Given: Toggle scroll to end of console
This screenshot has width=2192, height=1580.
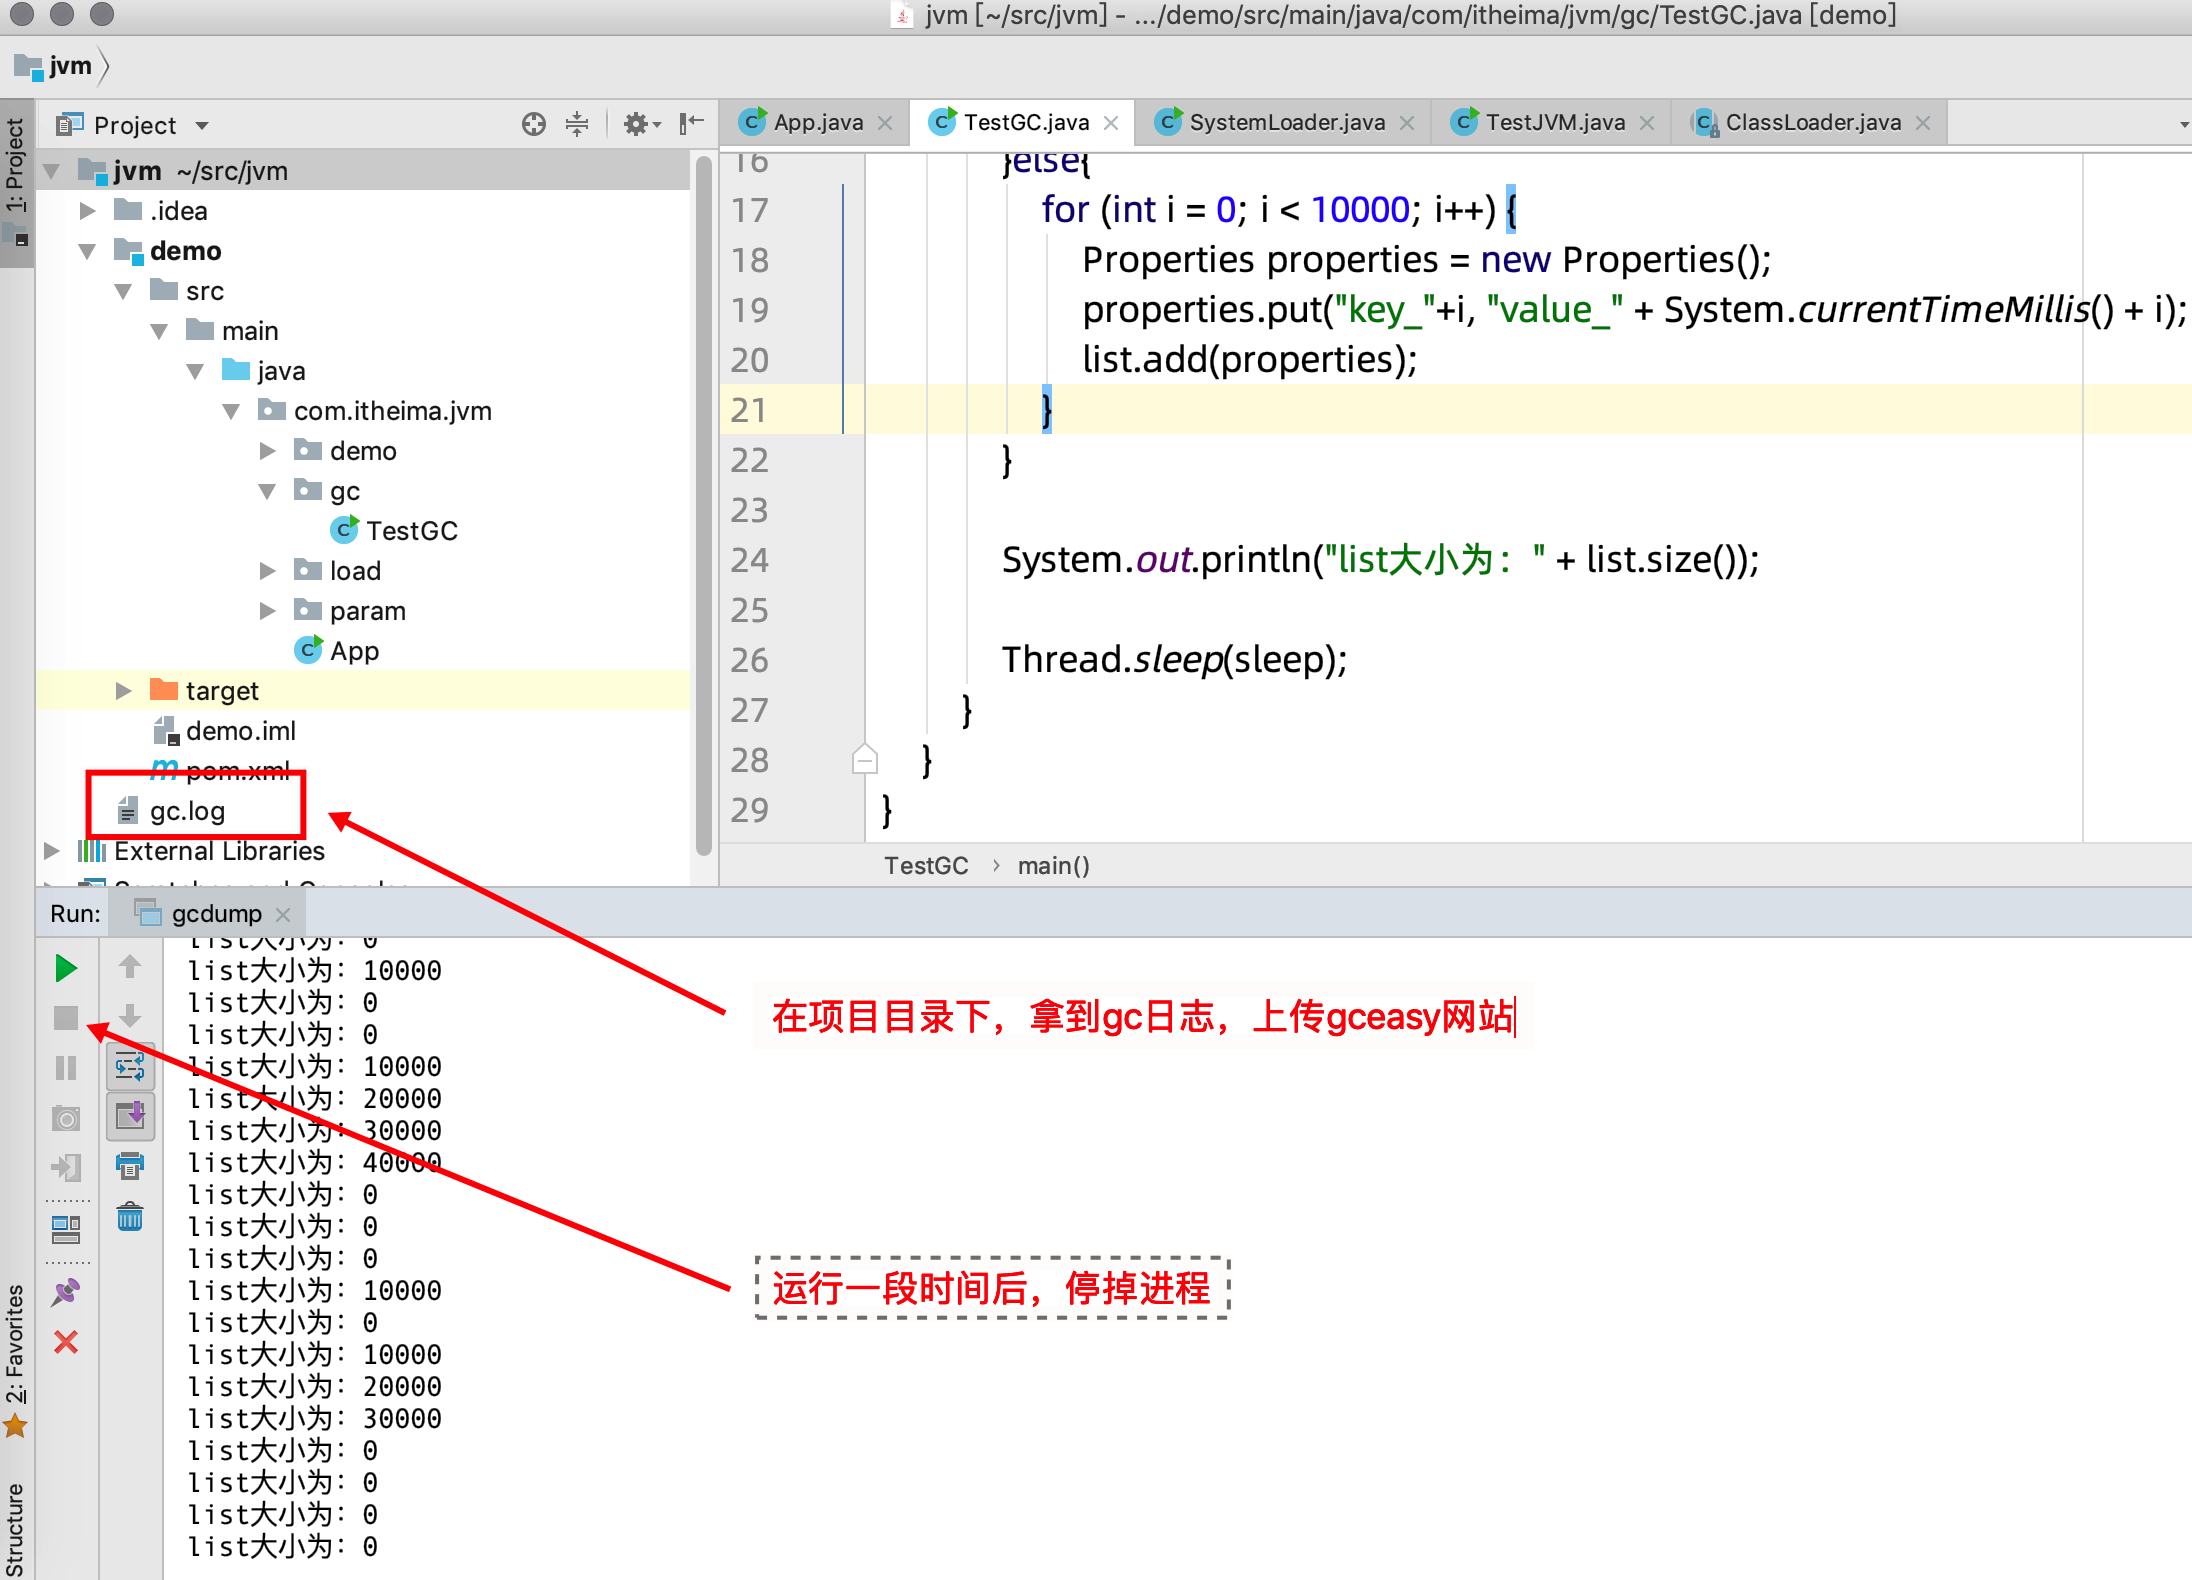Looking at the screenshot, I should pos(130,1115).
